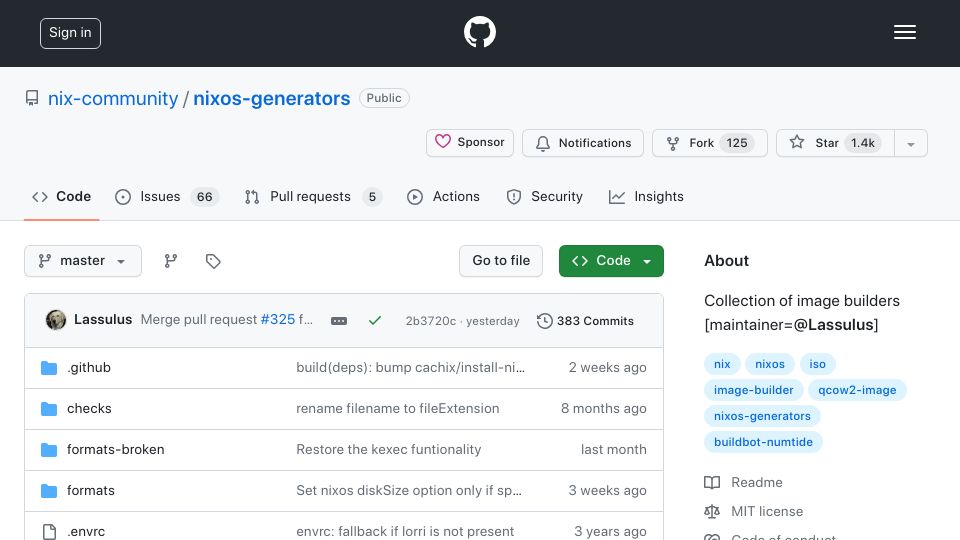
Task: Click the Sponsor button
Action: (470, 143)
